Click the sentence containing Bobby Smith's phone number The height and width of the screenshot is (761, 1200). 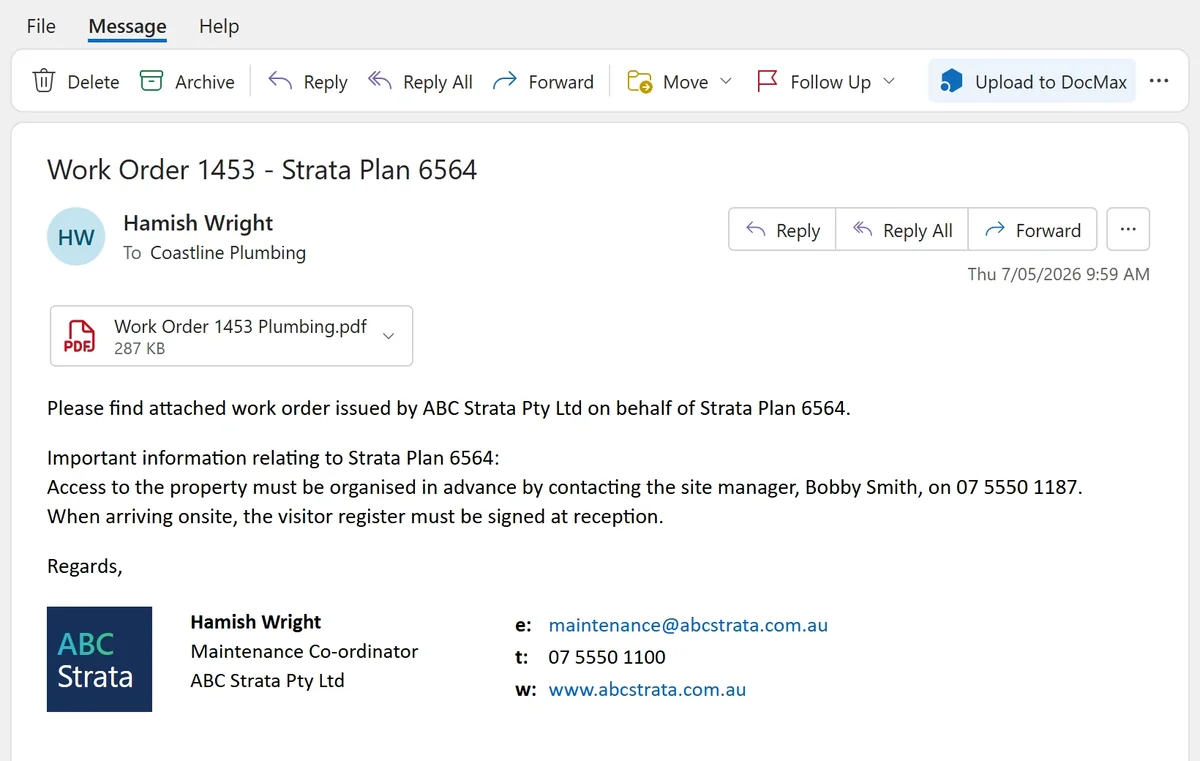pyautogui.click(x=565, y=488)
